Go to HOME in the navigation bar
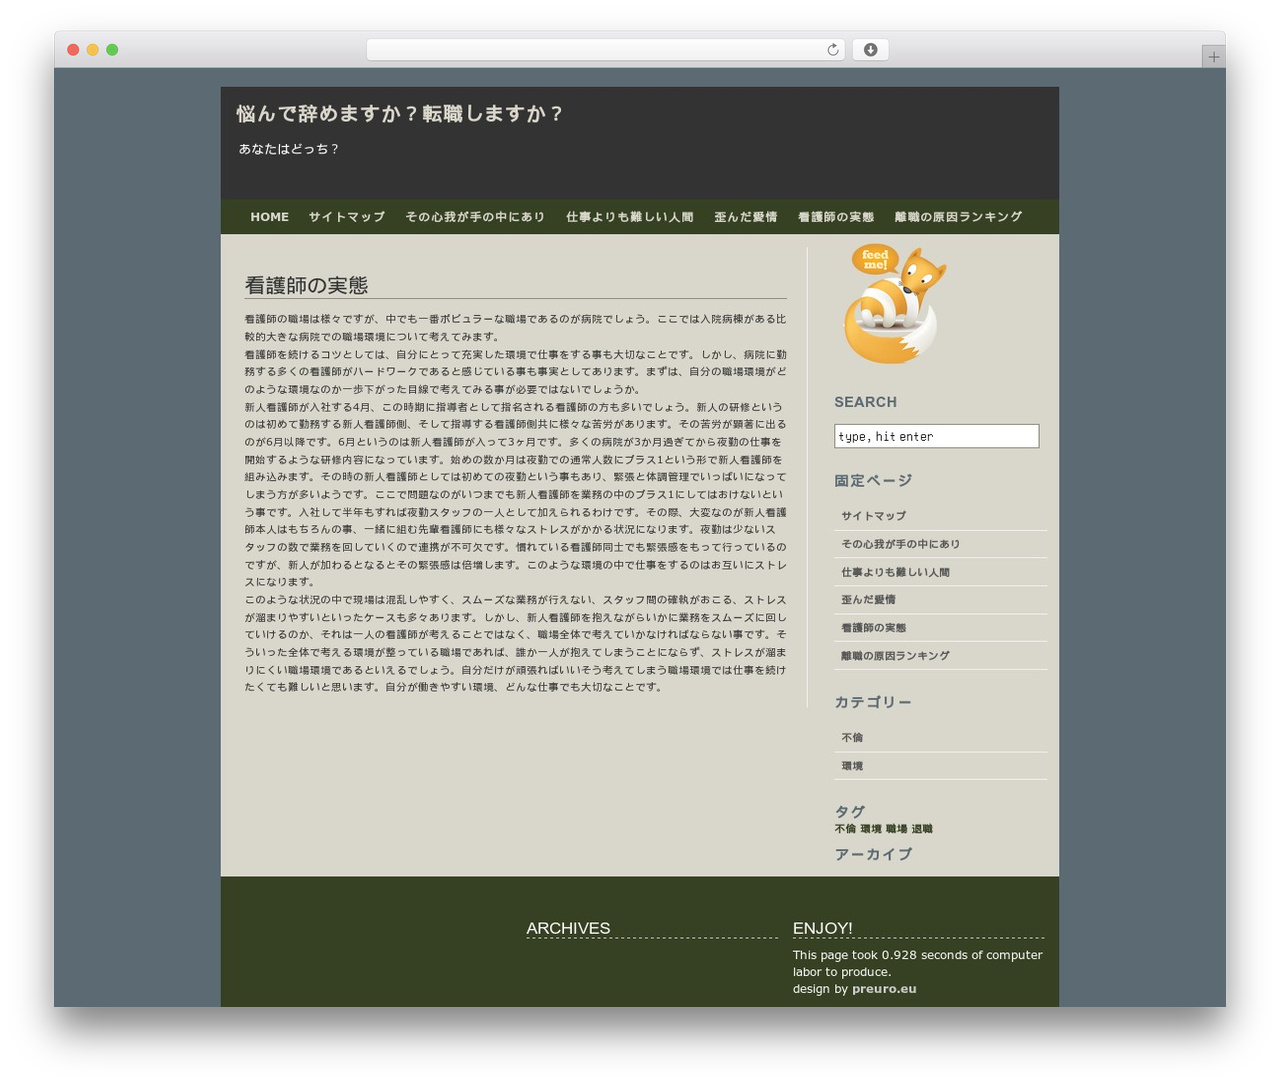The height and width of the screenshot is (1084, 1280). click(270, 217)
